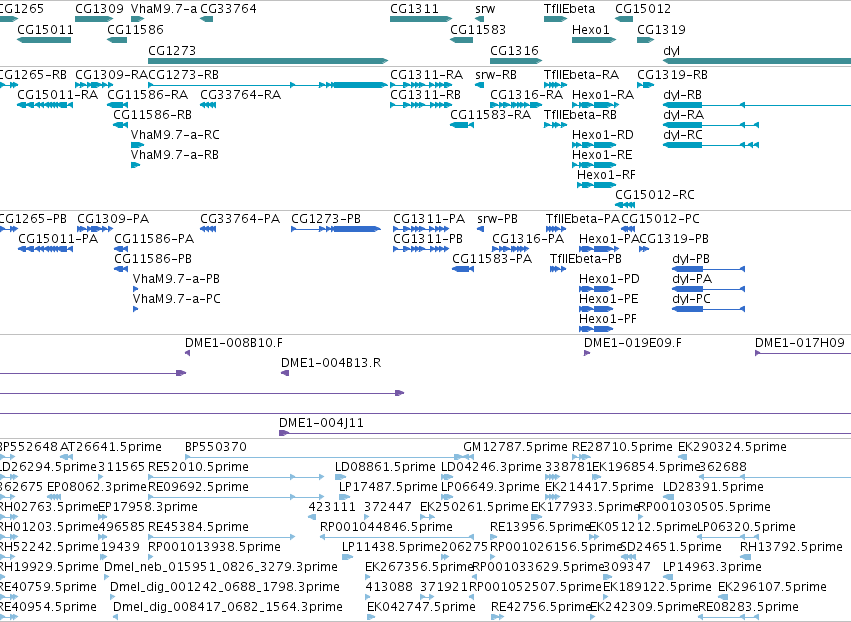This screenshot has height=622, width=851.
Task: Click the Hexo1-RD transcript label
Action: pyautogui.click(x=602, y=135)
